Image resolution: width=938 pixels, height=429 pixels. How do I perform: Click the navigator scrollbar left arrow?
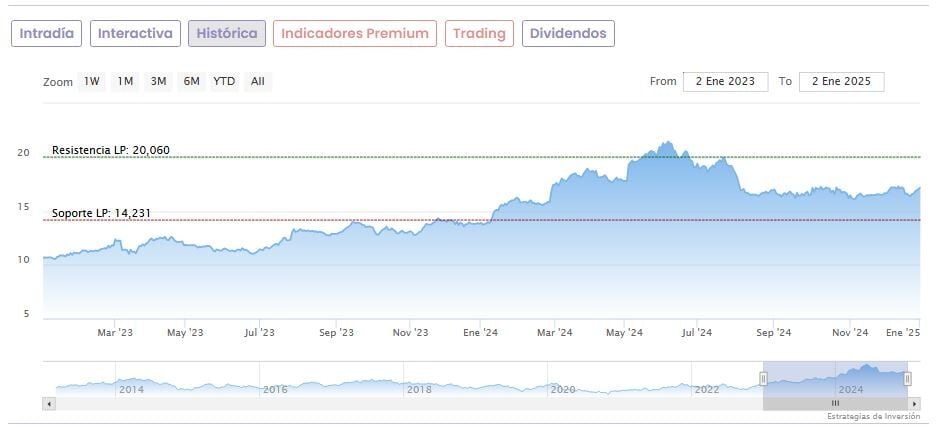click(48, 403)
